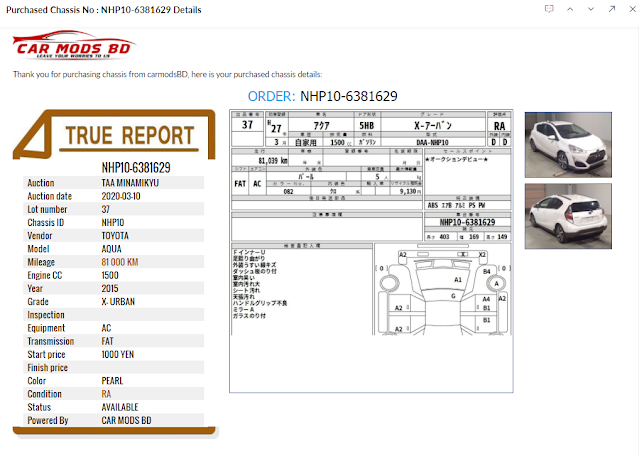639x456 pixels.
Task: Click the comment icon in the header
Action: click(x=549, y=9)
